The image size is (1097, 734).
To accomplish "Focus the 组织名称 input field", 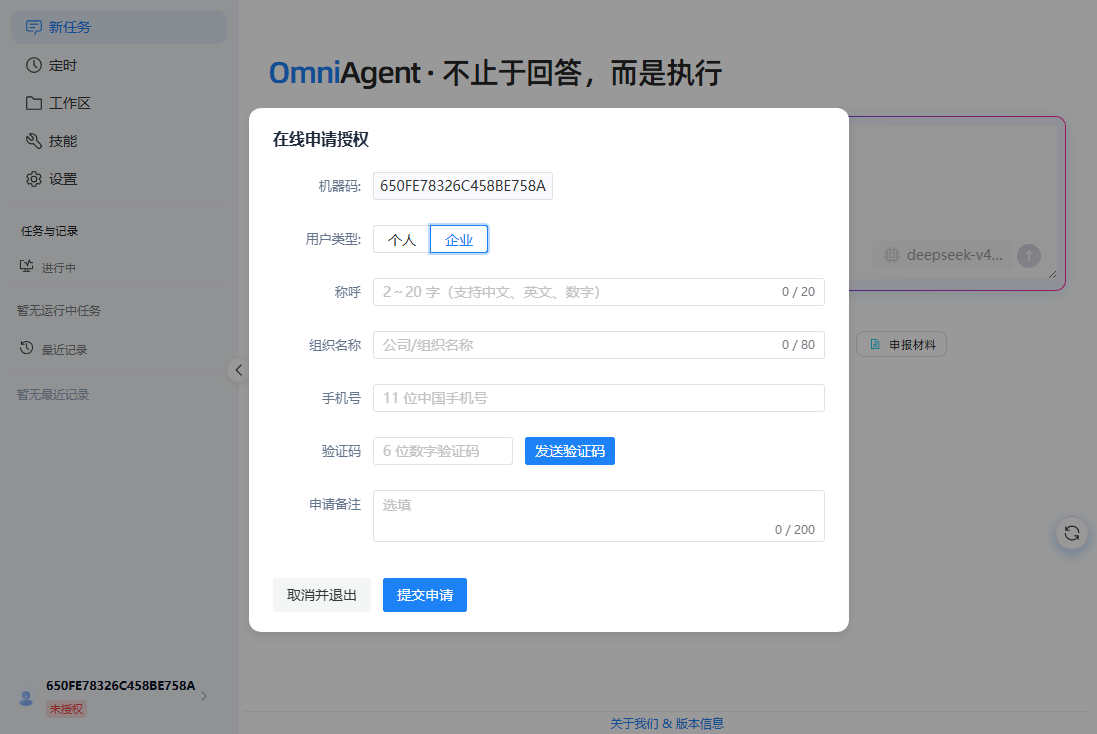I will tap(599, 345).
